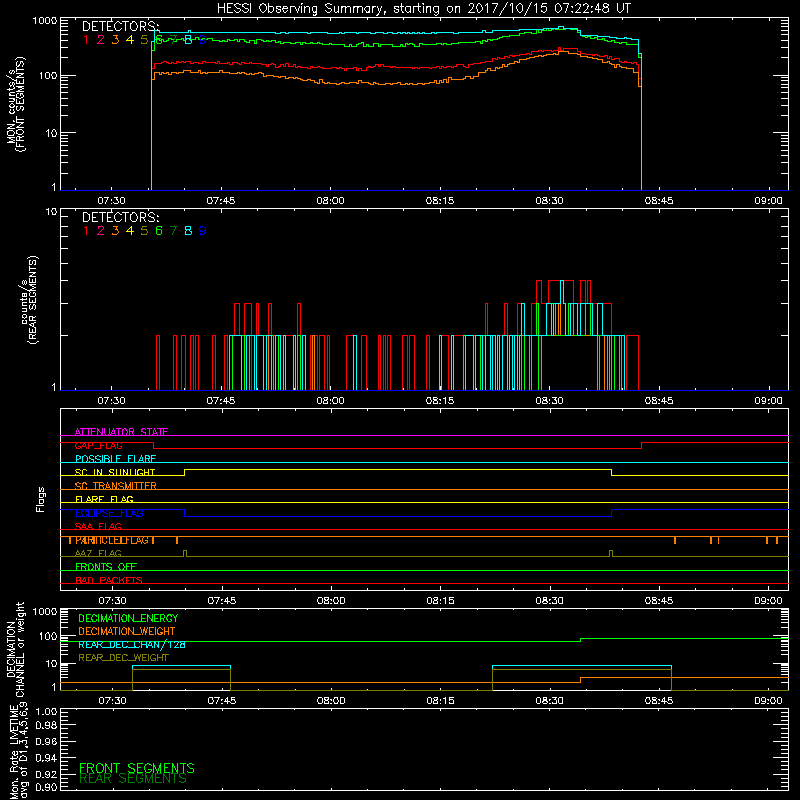Select green detector 6 in rear segments legend

coord(159,231)
